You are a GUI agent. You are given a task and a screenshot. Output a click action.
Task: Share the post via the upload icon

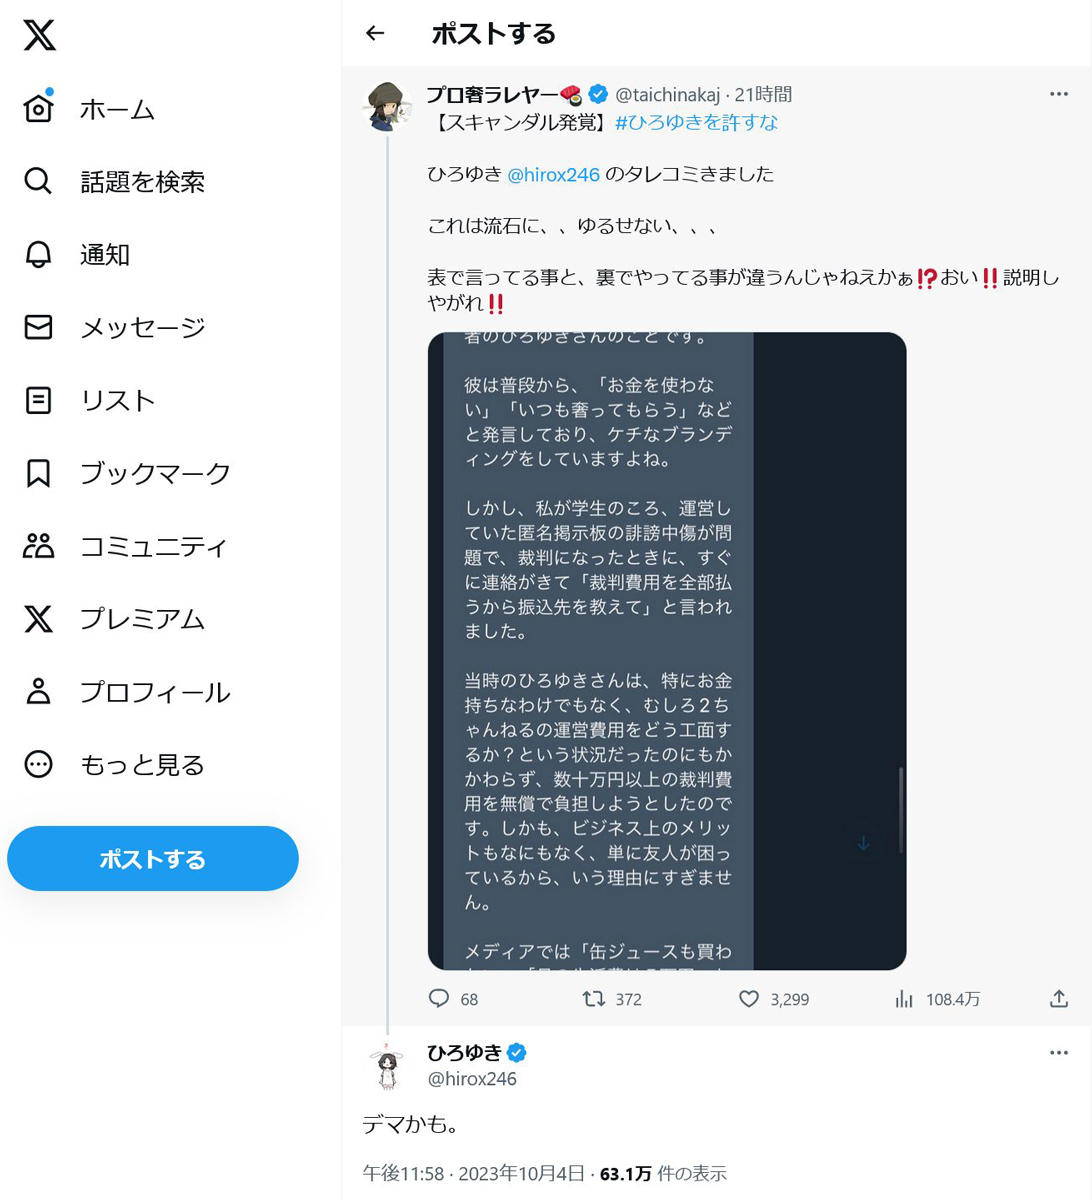click(x=1059, y=998)
